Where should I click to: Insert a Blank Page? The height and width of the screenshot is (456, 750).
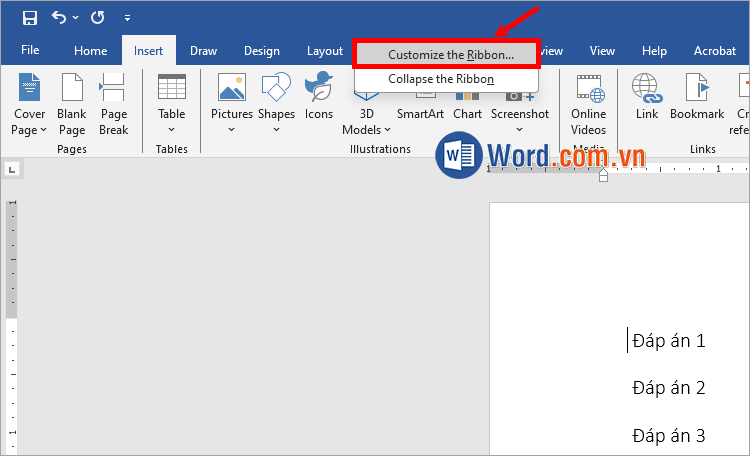tap(72, 104)
